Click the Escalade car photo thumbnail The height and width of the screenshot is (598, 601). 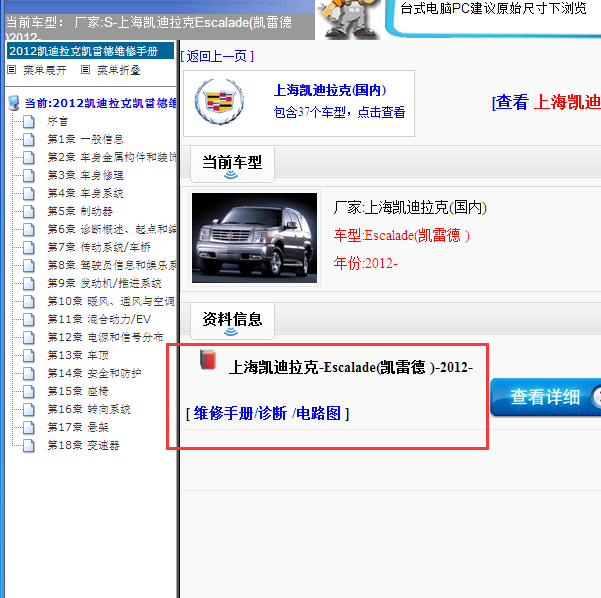pyautogui.click(x=255, y=238)
